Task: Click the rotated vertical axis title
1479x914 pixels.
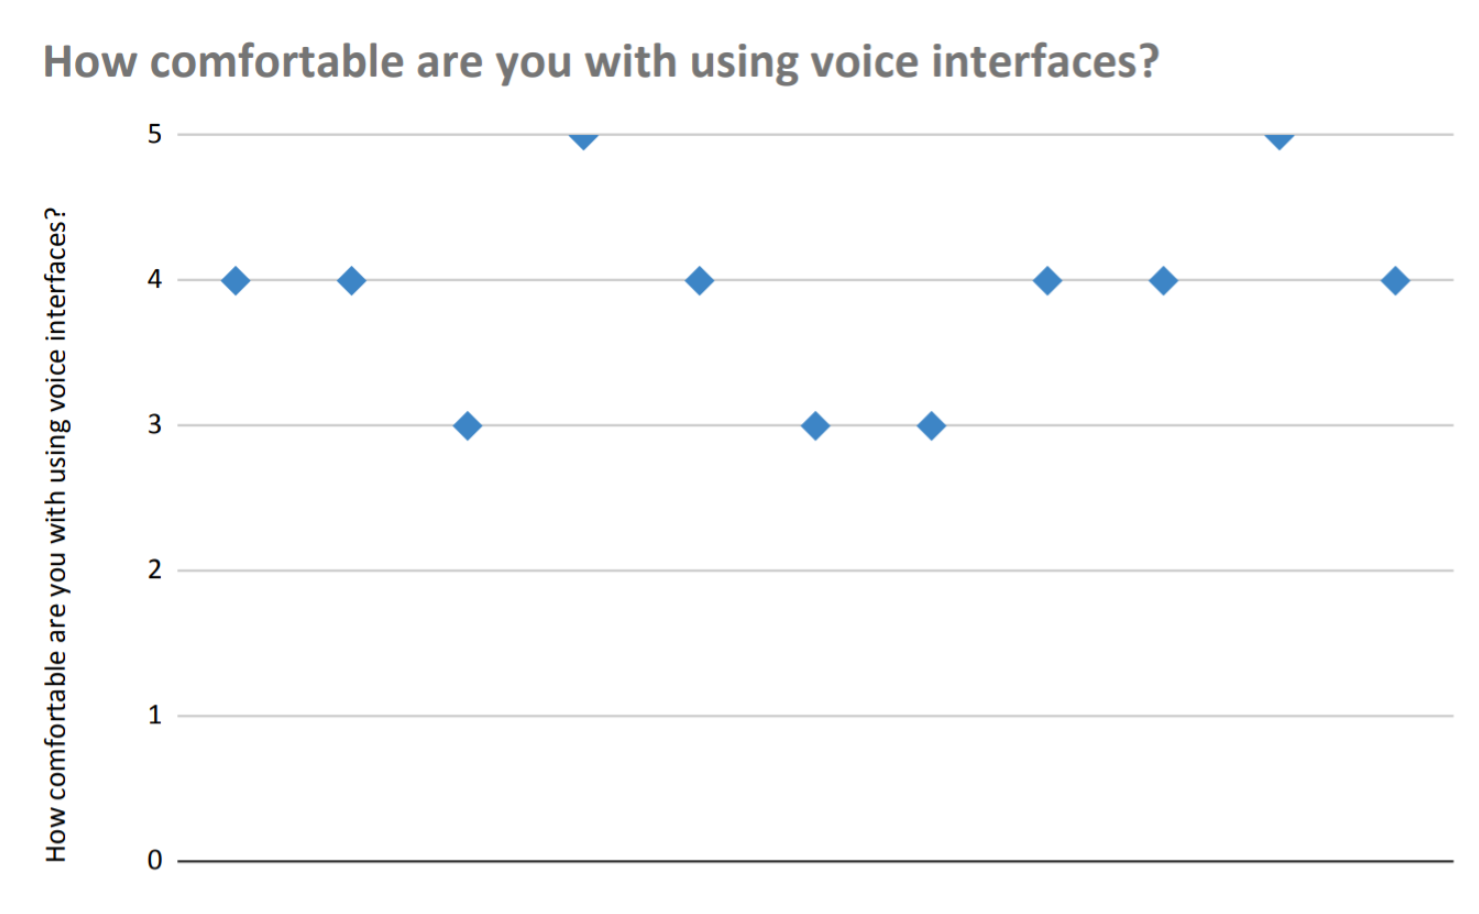Action: (56, 534)
